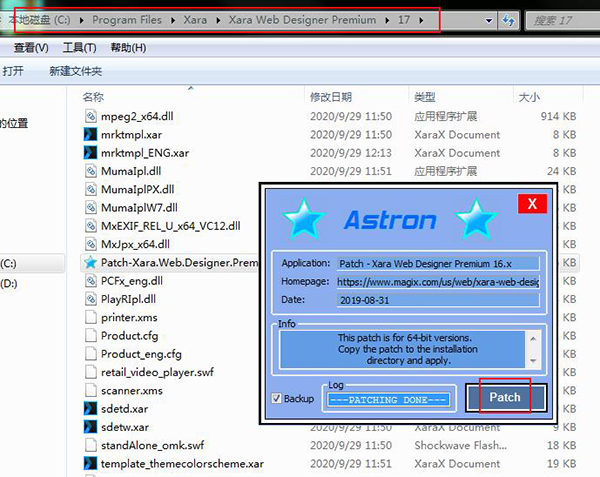Click the 19 KB size of template_themecolorscheme.xar
The image size is (600, 477).
click(561, 464)
